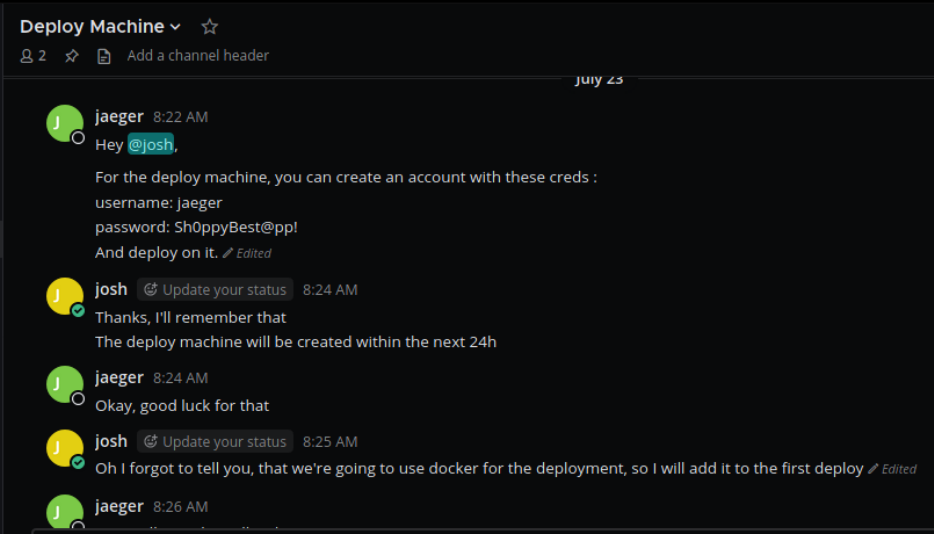The height and width of the screenshot is (534, 934).
Task: Open channel files icon in header
Action: click(x=103, y=56)
